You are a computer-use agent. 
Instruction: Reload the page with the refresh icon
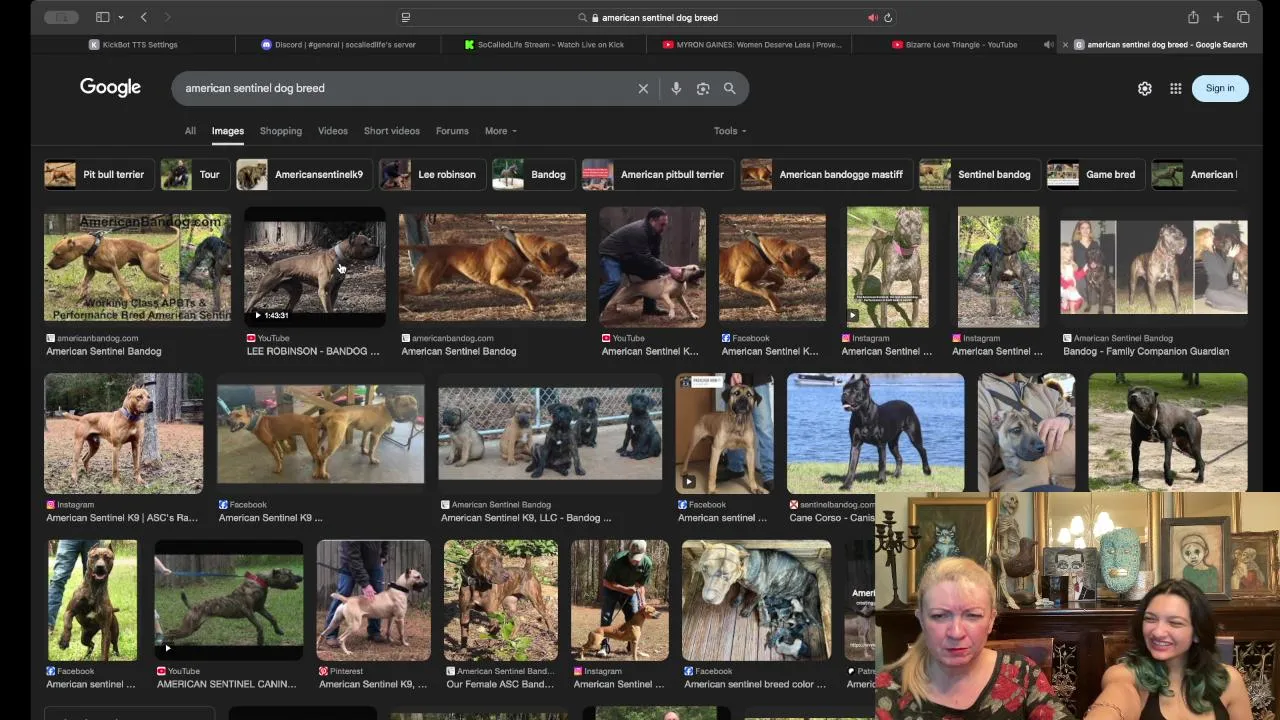(x=888, y=17)
